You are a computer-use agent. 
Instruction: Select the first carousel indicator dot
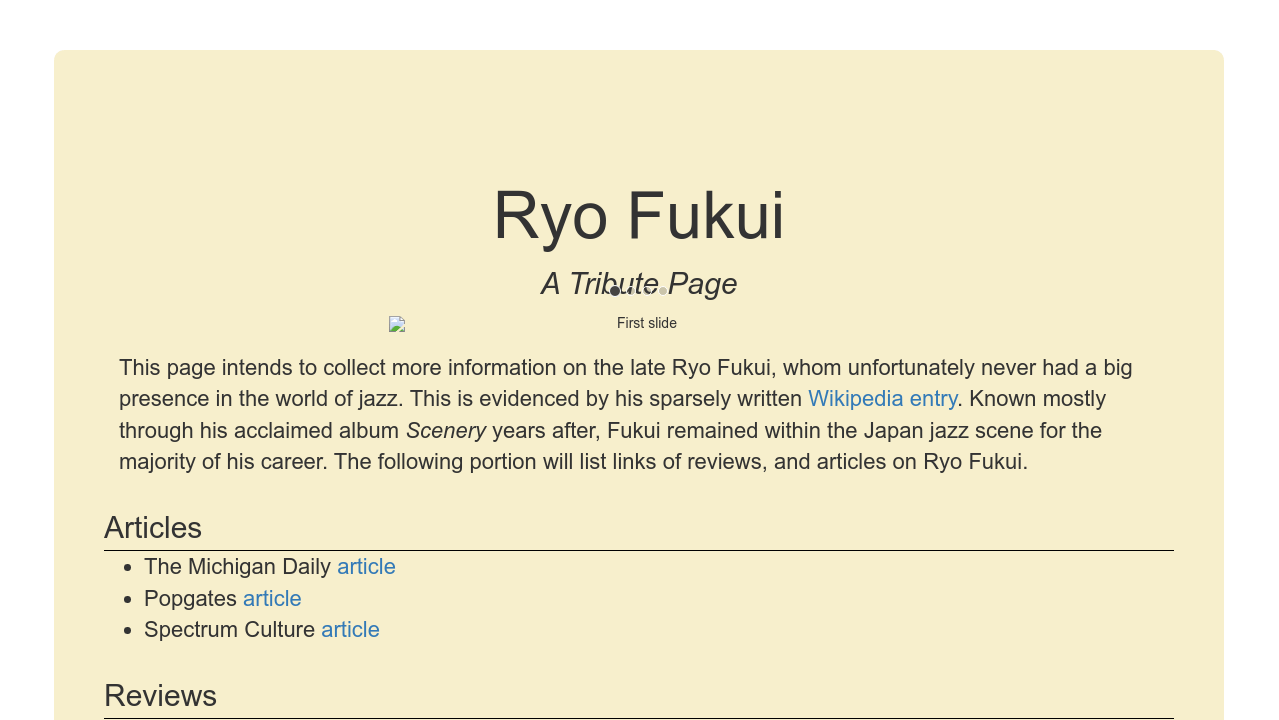615,291
